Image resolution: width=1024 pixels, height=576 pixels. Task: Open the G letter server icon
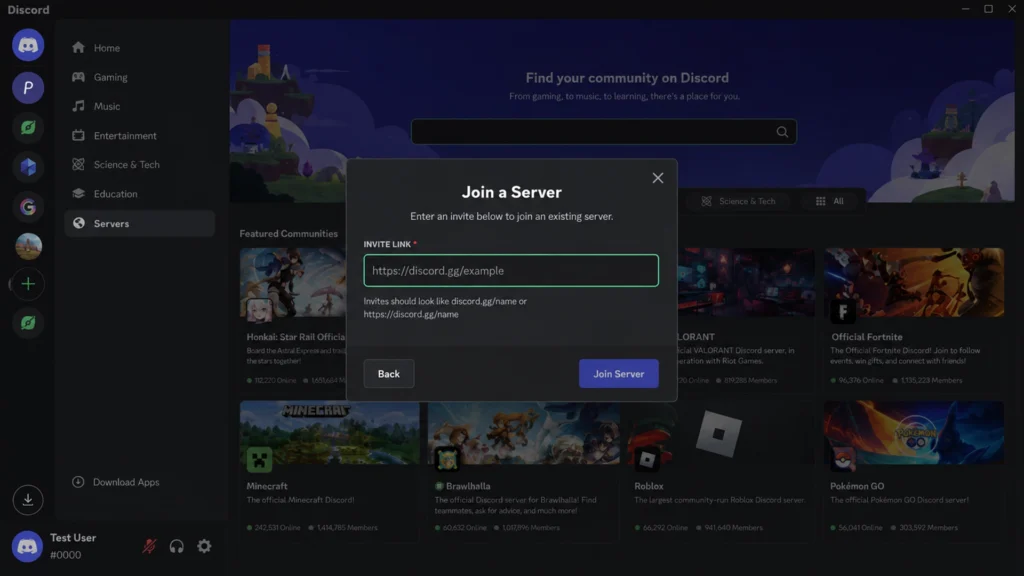[27, 207]
